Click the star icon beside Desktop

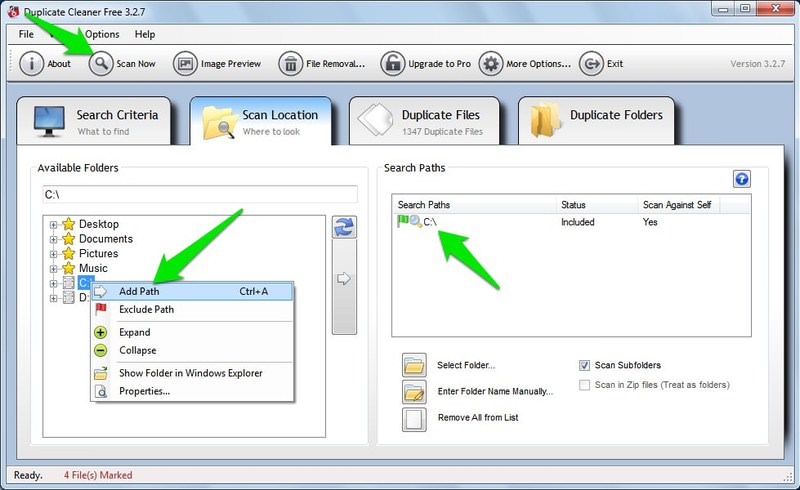(x=68, y=224)
